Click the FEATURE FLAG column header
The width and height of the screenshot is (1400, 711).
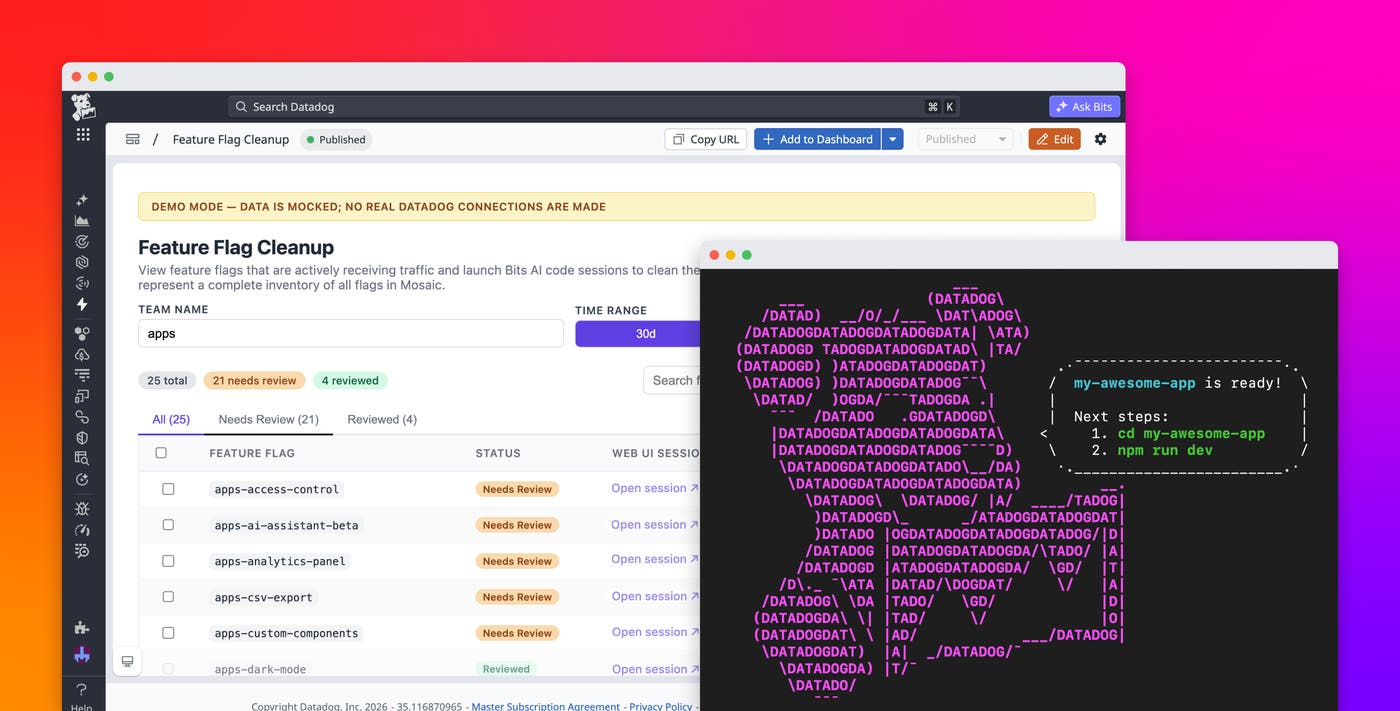252,453
